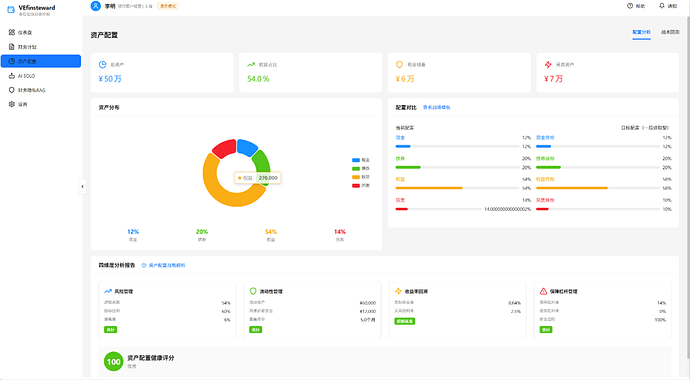The height and width of the screenshot is (380, 690).
Task: Click the VEfinsteward logo icon
Action: pos(11,10)
